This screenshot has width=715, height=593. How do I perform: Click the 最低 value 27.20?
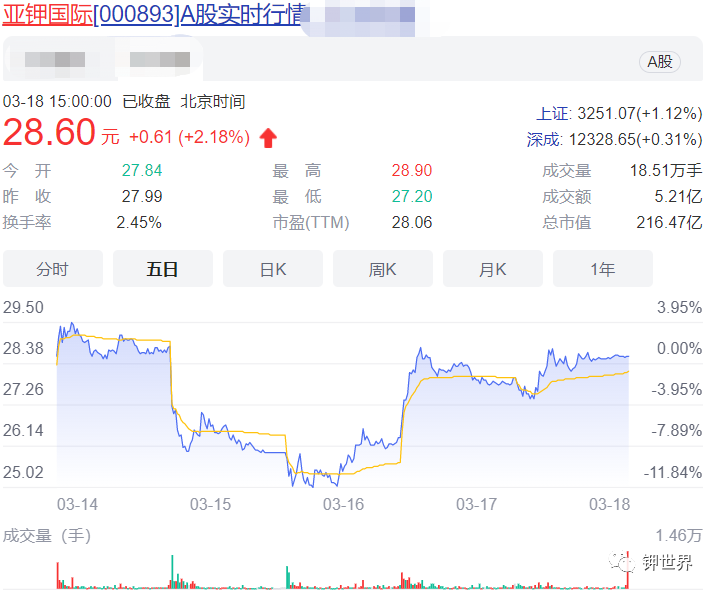click(412, 197)
